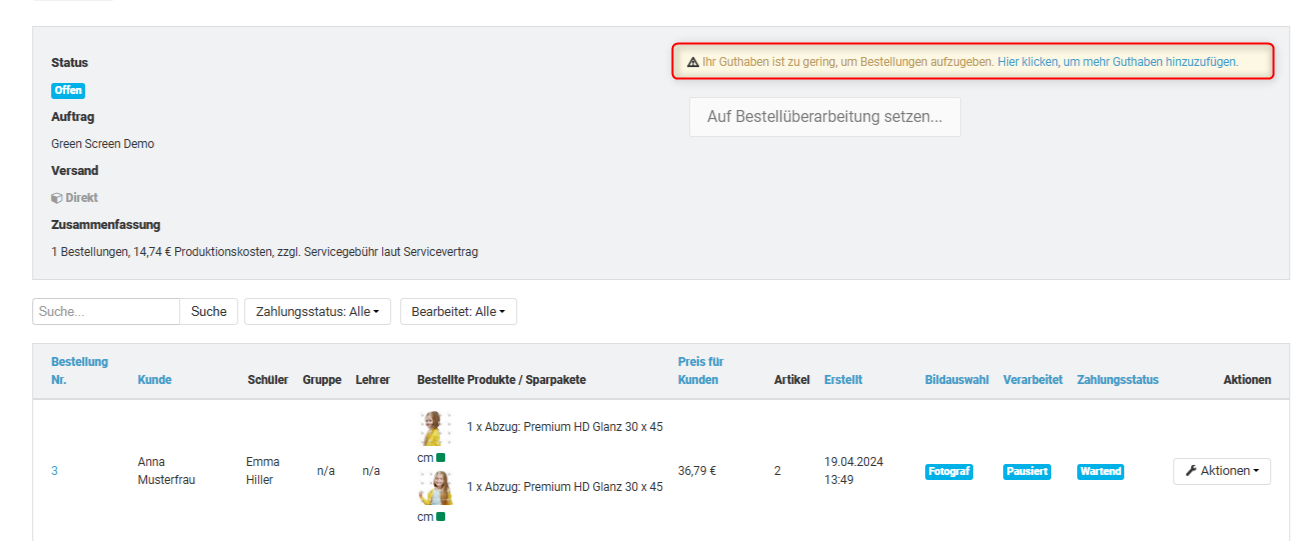Click the wrench icon in the Aktionen button
Viewport: 1303px width, 541px height.
point(1191,471)
